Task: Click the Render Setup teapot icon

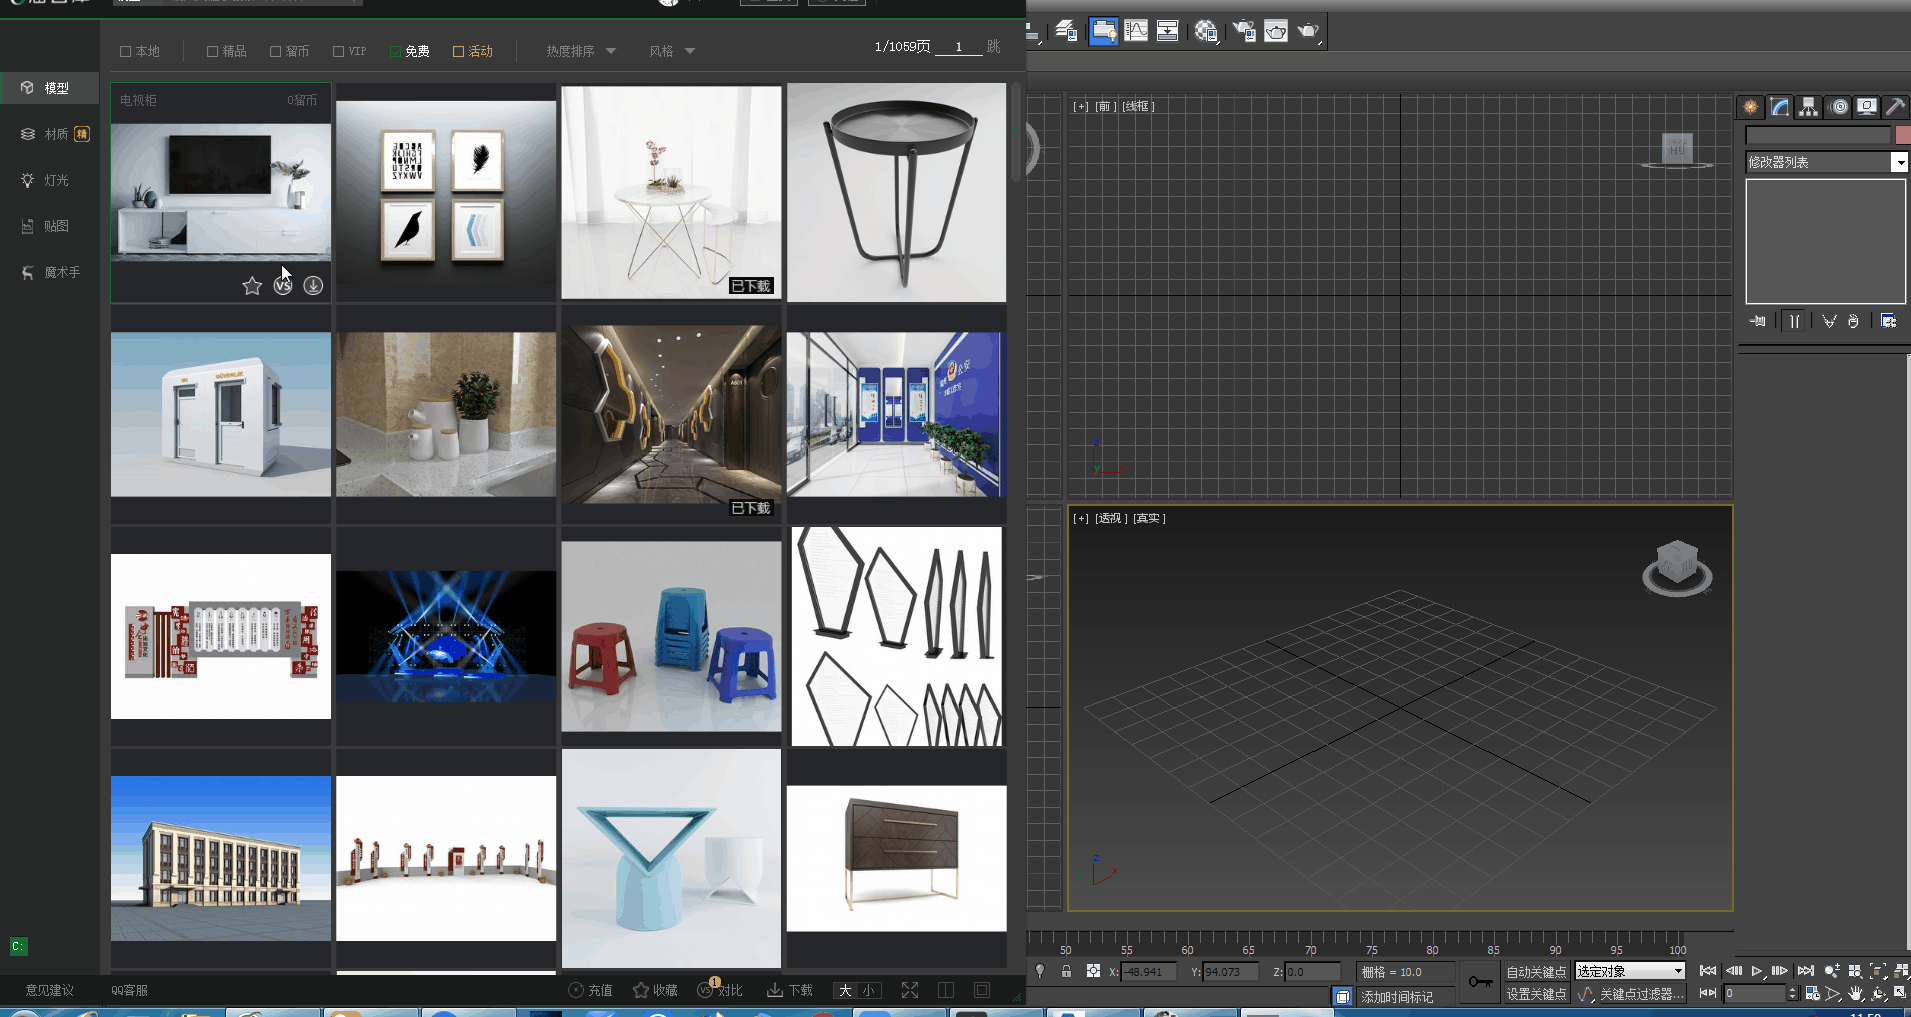Action: point(1244,31)
